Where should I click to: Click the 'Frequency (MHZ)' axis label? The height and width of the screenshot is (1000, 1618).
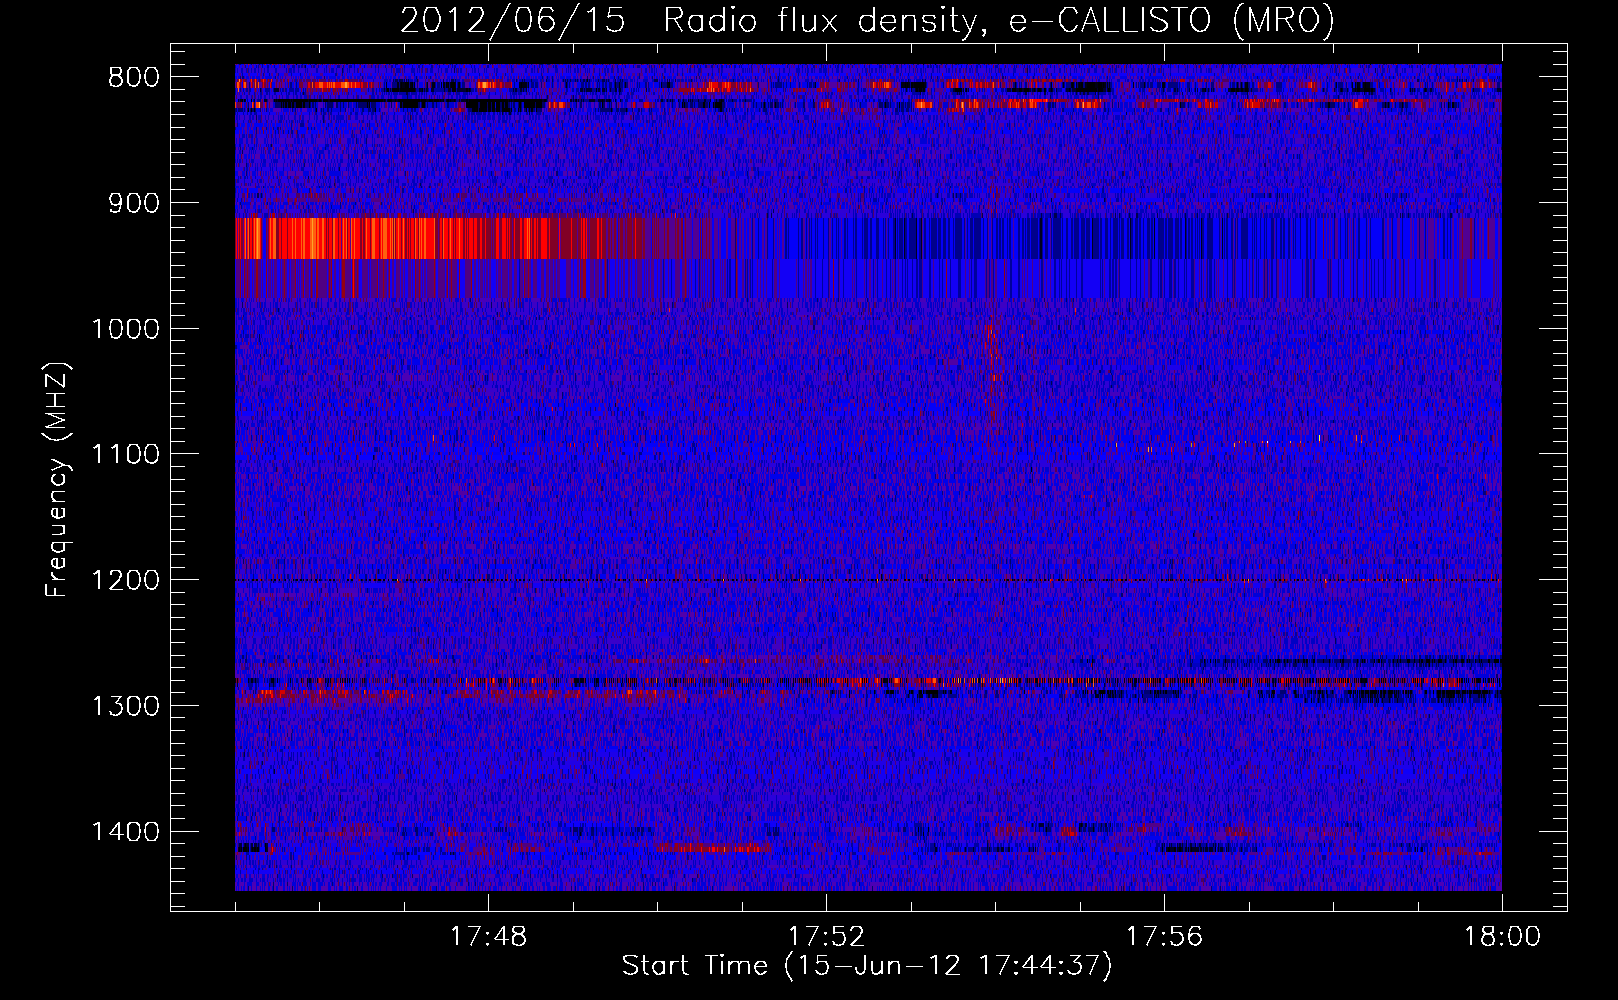pos(57,480)
